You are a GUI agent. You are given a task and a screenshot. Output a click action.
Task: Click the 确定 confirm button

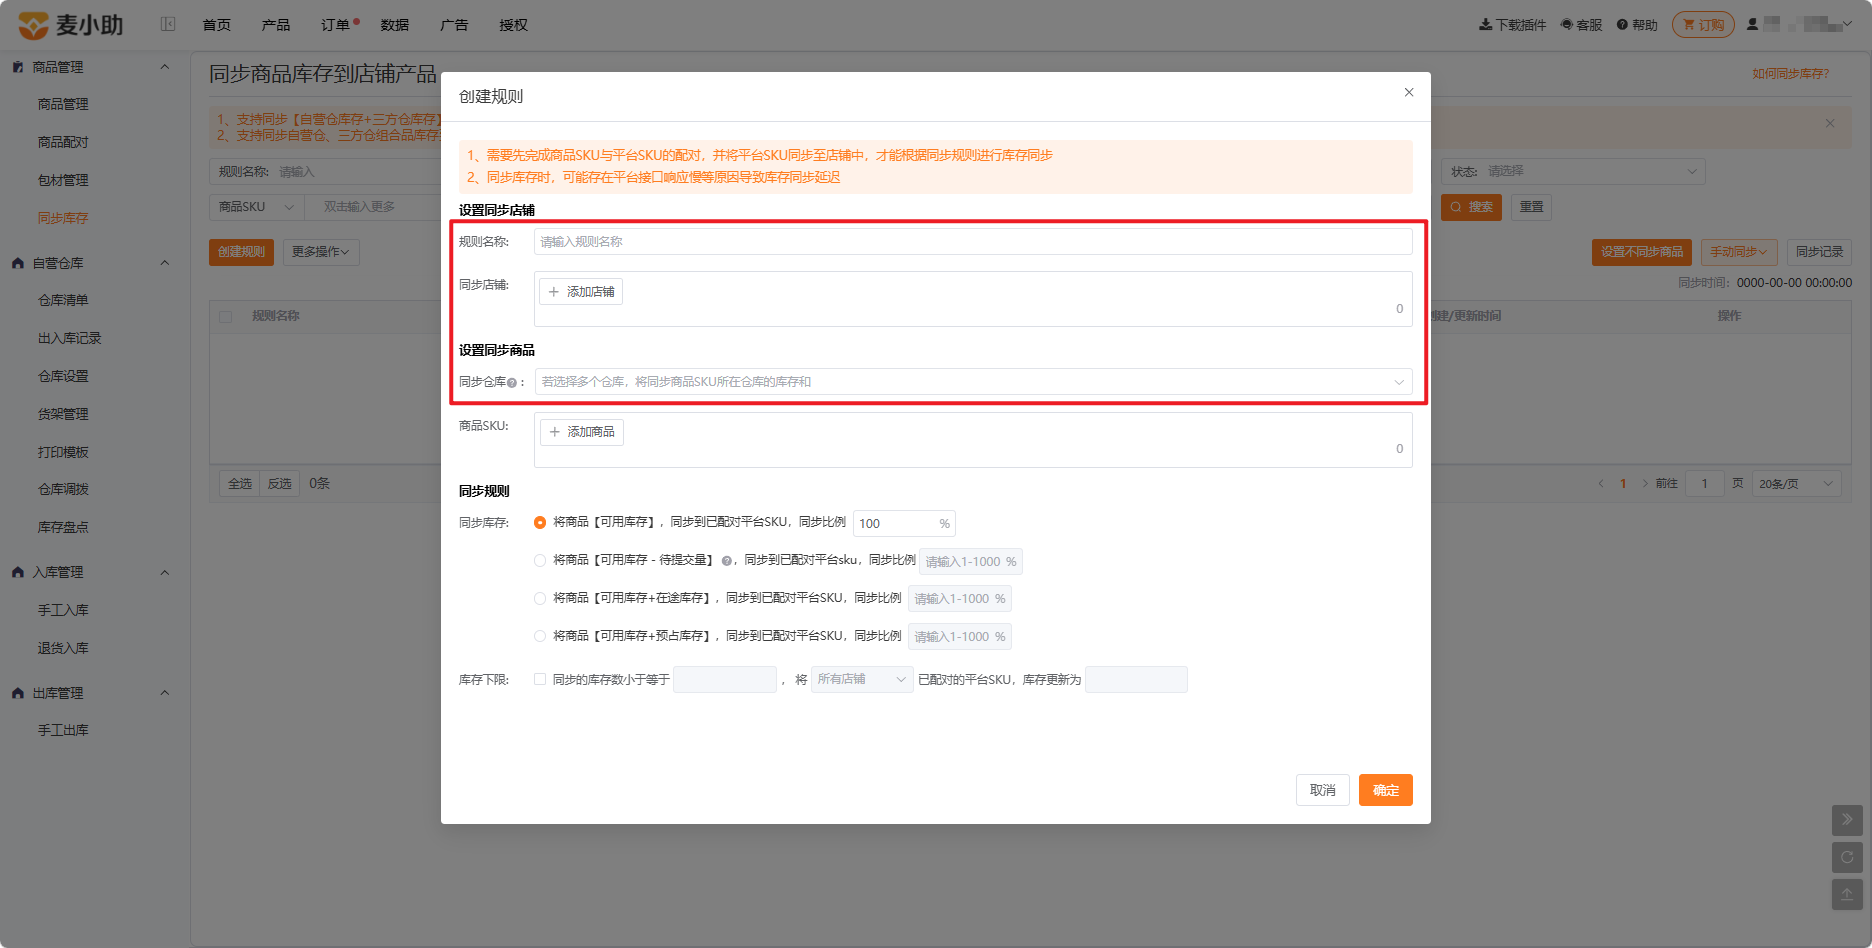pyautogui.click(x=1386, y=790)
